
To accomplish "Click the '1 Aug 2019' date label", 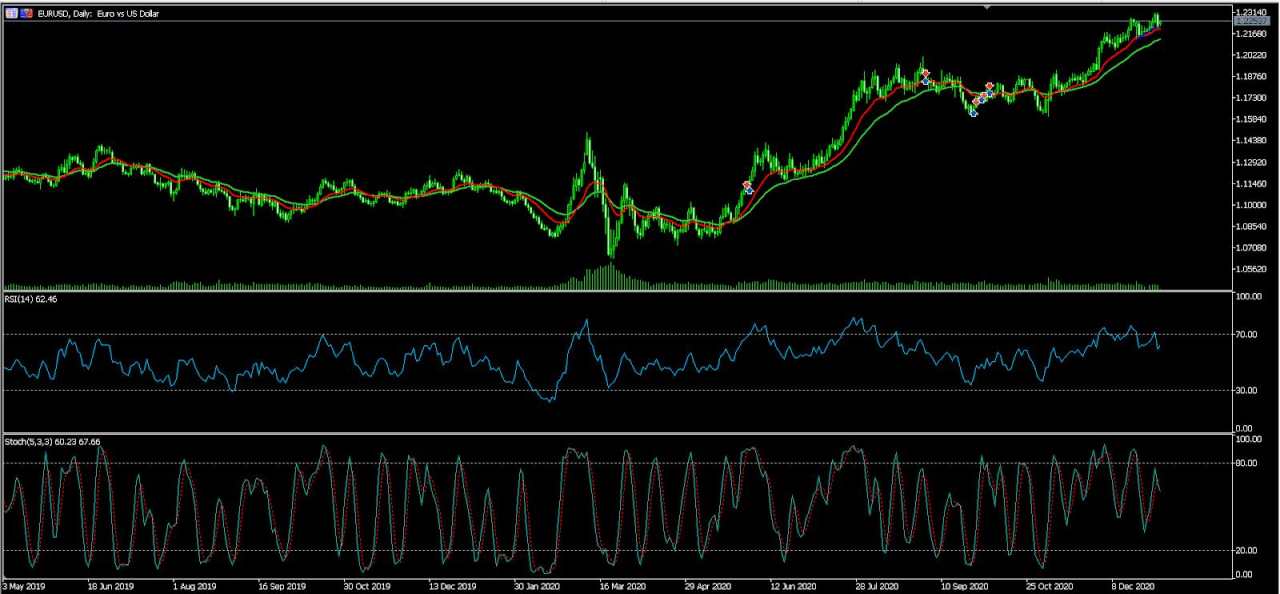I will (195, 586).
